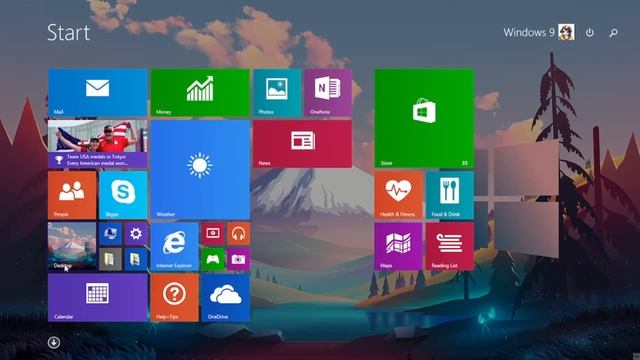Screen dimensions: 640x360
Task: Open the People tile
Action: click(72, 195)
